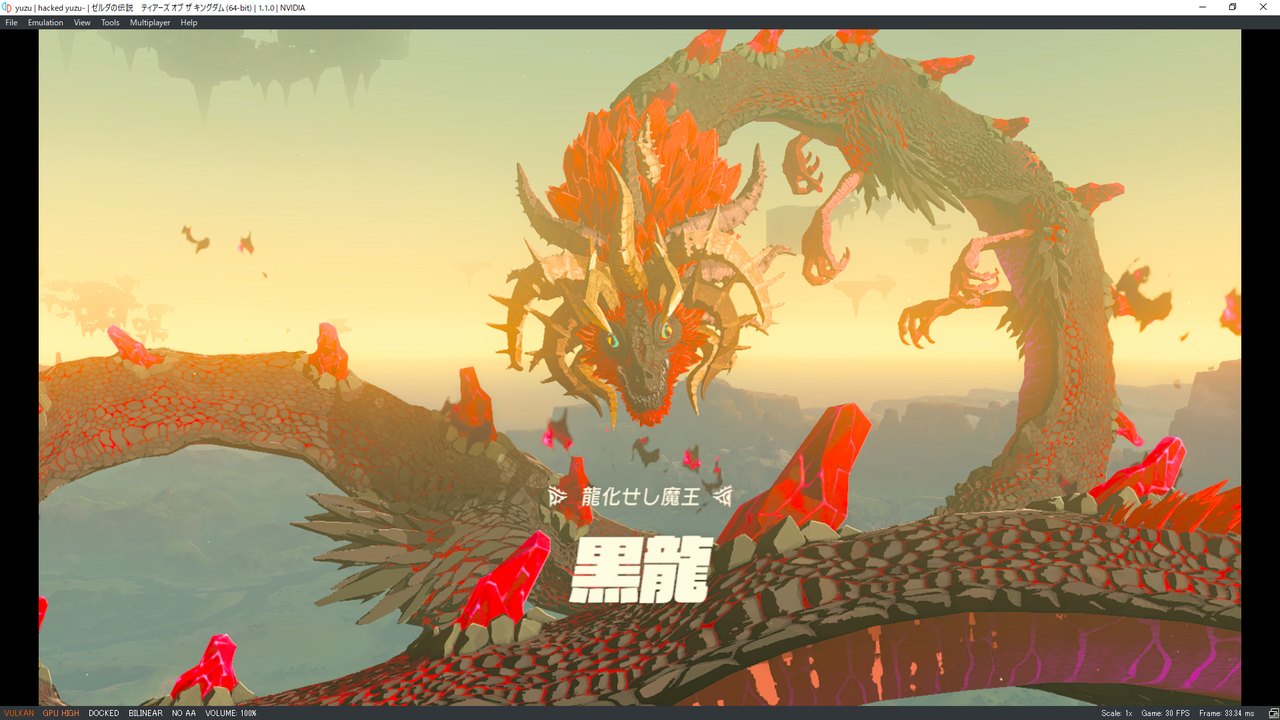Minimize the yuzu window

[1202, 7]
